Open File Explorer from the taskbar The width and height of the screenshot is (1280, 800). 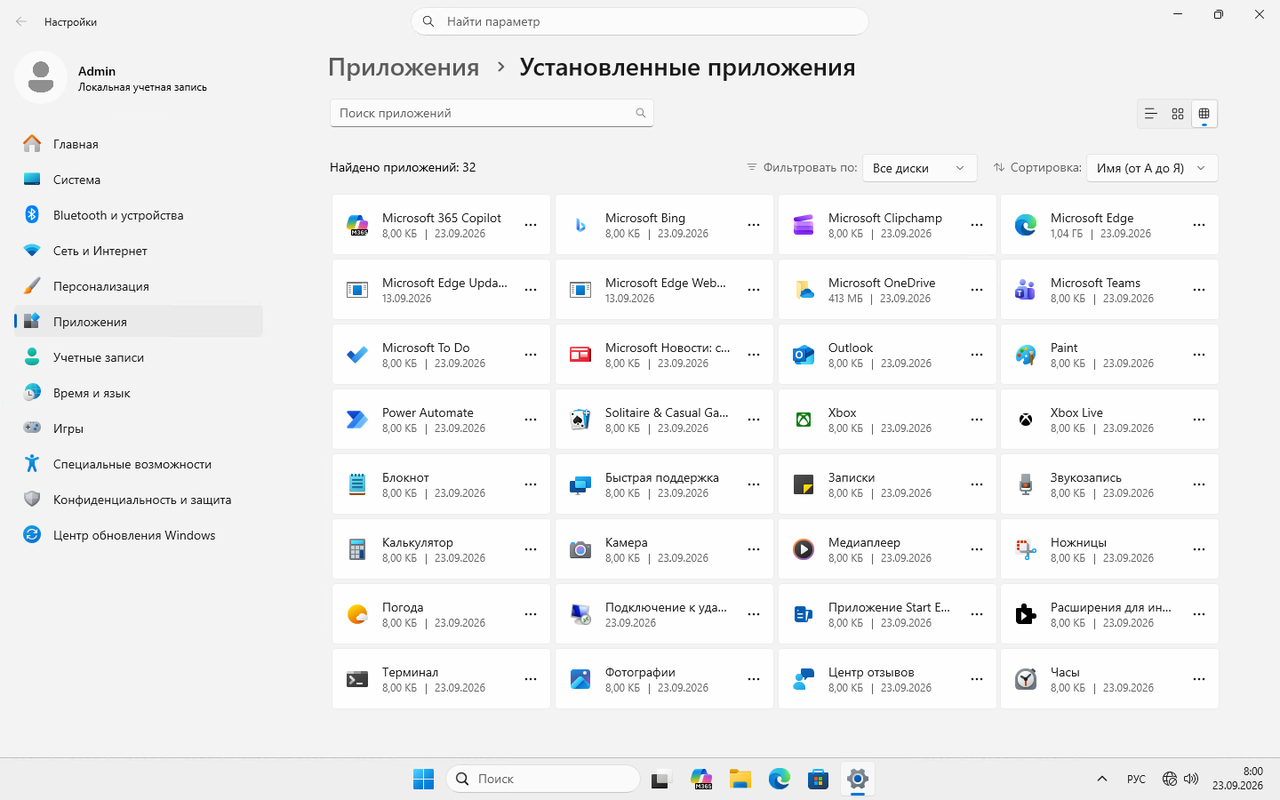coord(740,779)
